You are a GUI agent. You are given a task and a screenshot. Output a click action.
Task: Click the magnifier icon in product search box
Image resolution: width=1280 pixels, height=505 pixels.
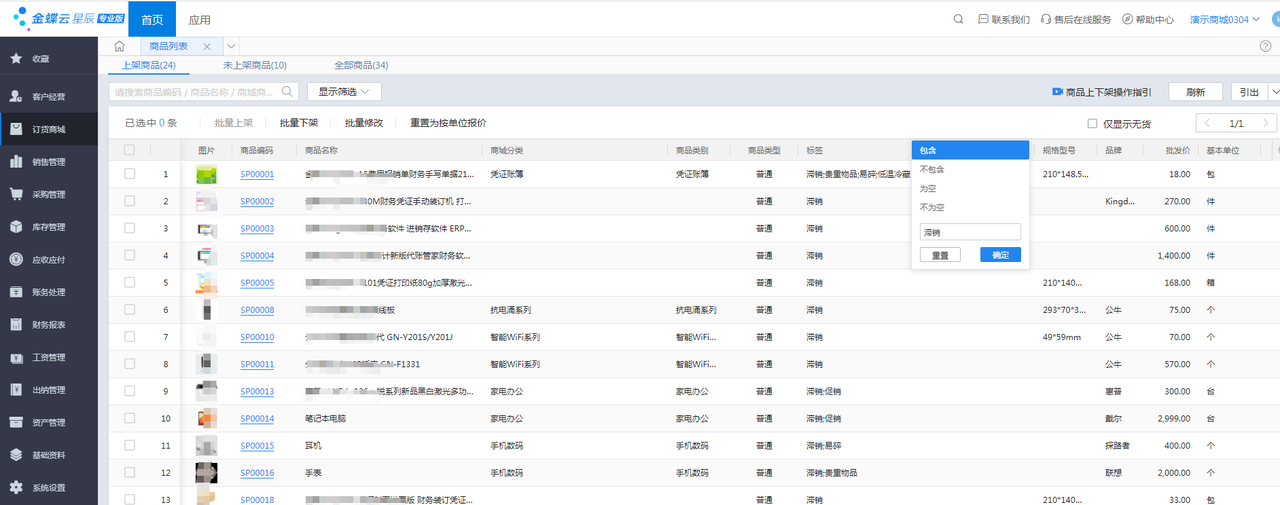(288, 91)
